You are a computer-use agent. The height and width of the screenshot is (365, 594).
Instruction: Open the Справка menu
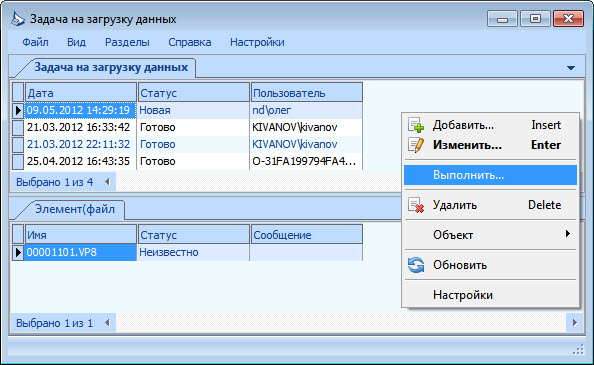pyautogui.click(x=189, y=42)
